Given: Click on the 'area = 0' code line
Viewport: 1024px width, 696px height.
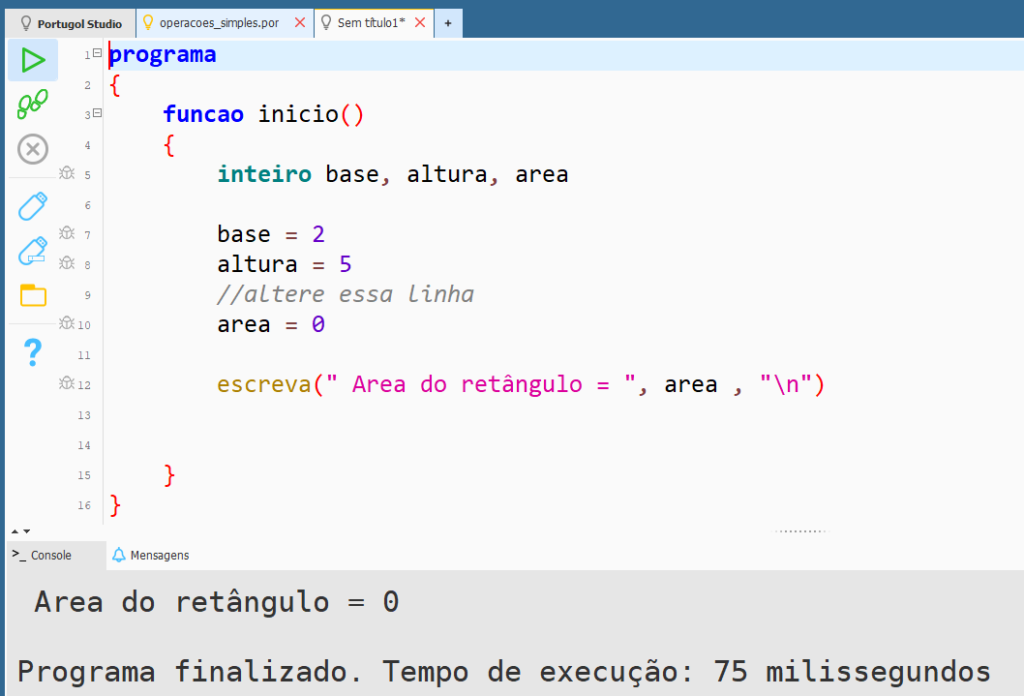Looking at the screenshot, I should pos(271,325).
